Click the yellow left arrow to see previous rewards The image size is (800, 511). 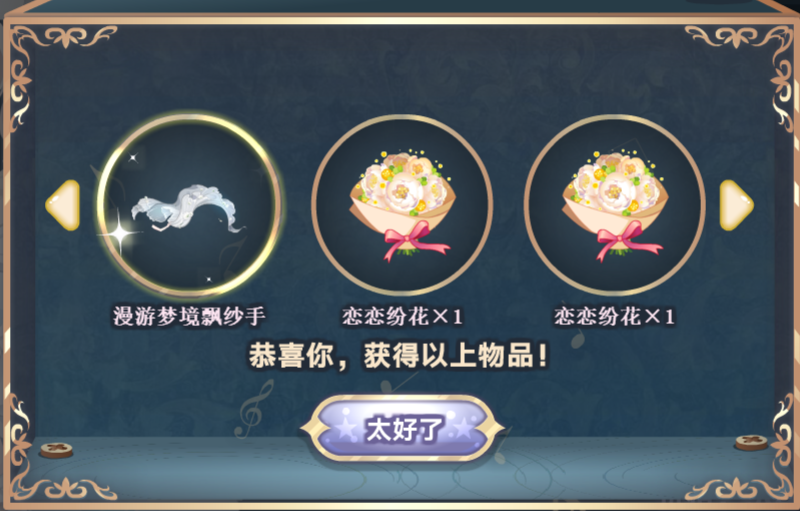click(x=63, y=205)
